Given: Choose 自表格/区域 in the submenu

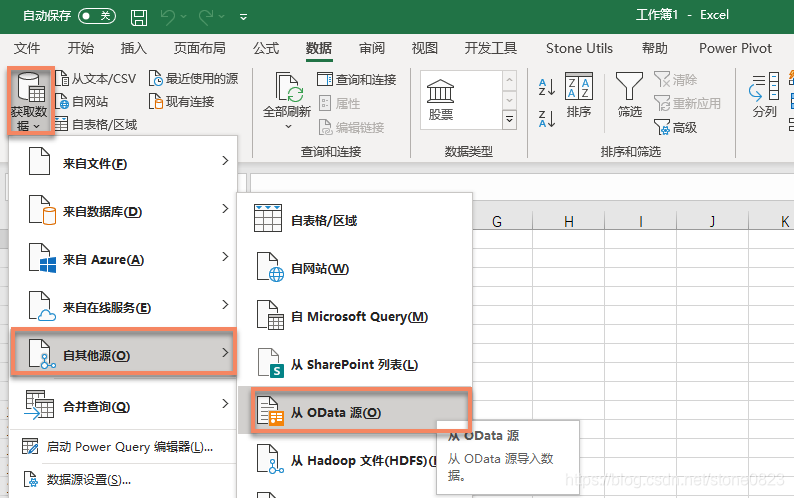Looking at the screenshot, I should (355, 220).
